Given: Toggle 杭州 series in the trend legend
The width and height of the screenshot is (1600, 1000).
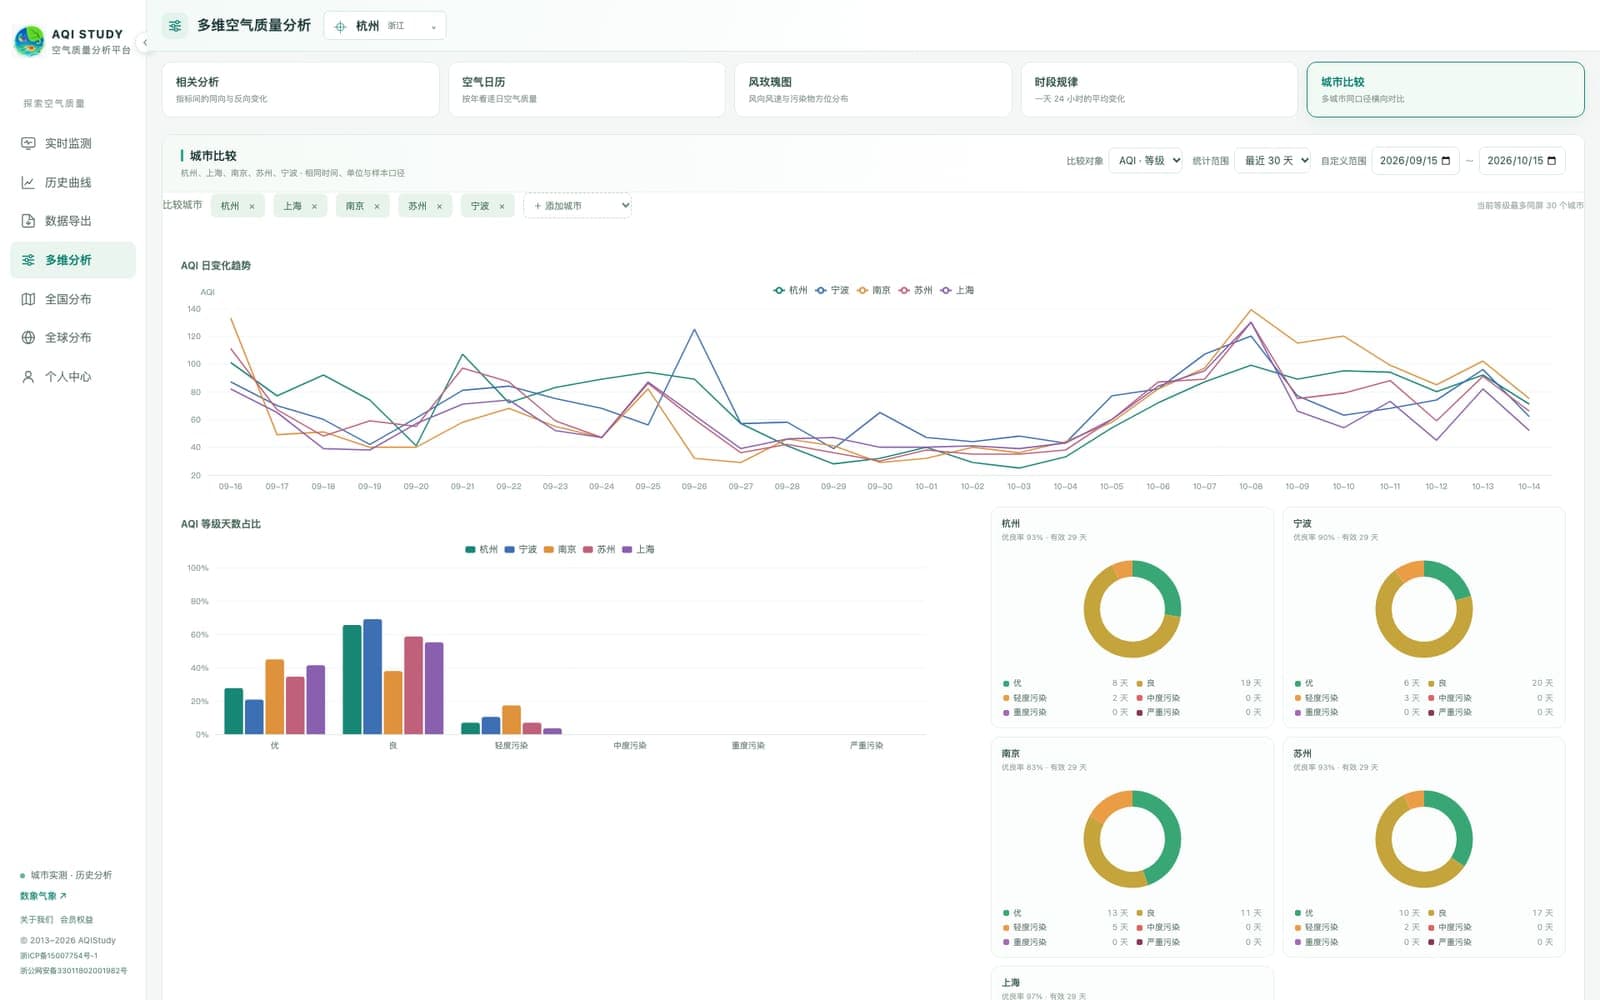Looking at the screenshot, I should (x=790, y=290).
